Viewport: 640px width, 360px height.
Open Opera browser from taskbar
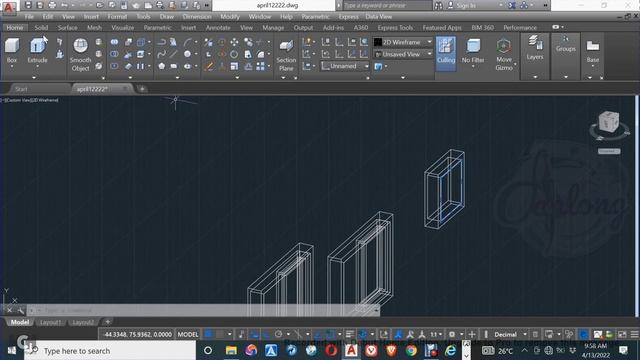[331, 350]
